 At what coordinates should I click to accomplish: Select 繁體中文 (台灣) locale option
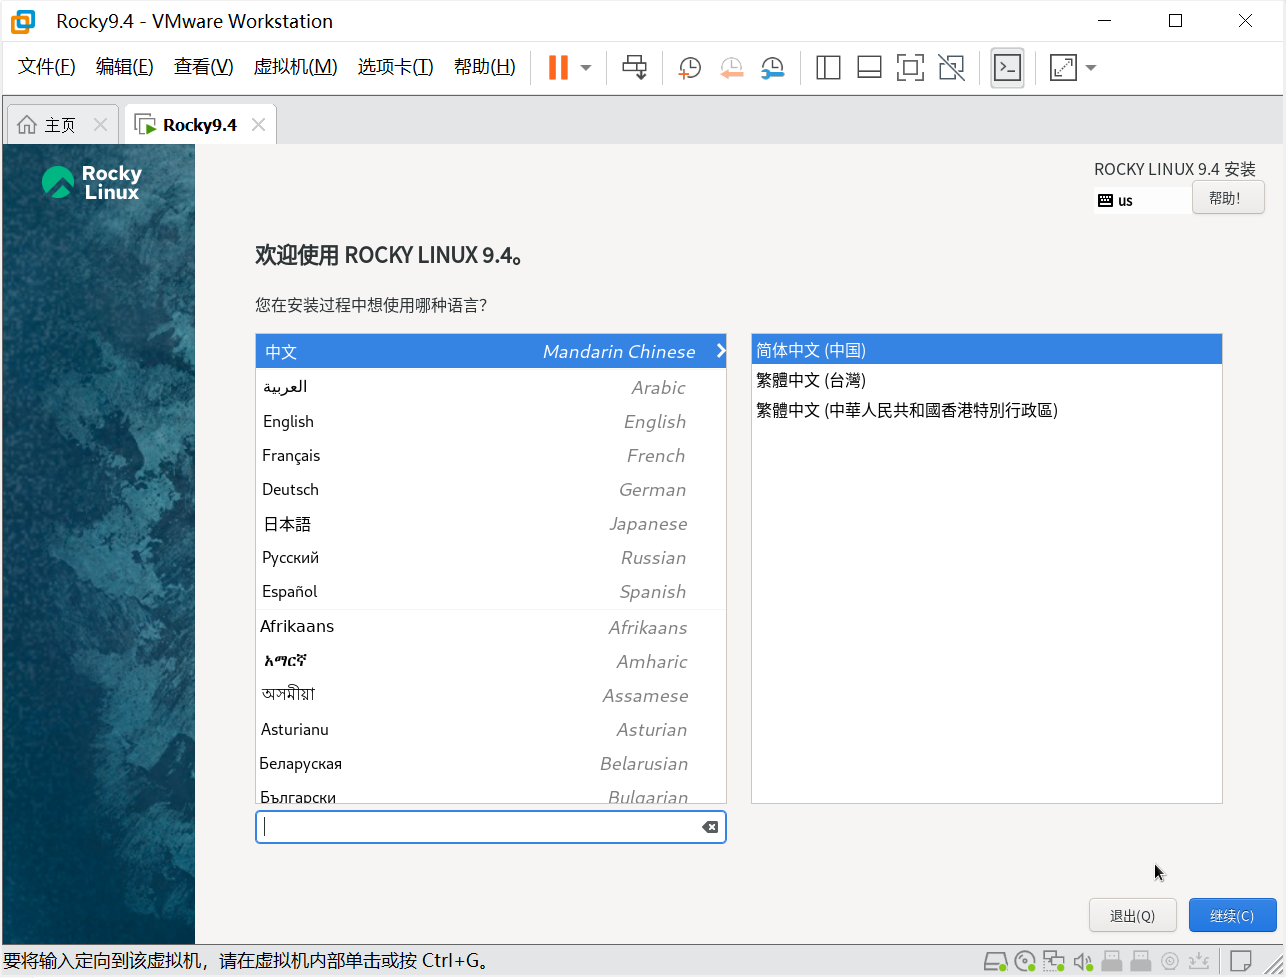811,380
